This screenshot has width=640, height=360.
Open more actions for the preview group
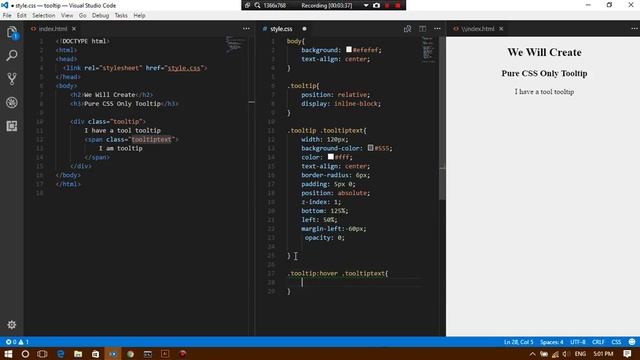pyautogui.click(x=634, y=29)
